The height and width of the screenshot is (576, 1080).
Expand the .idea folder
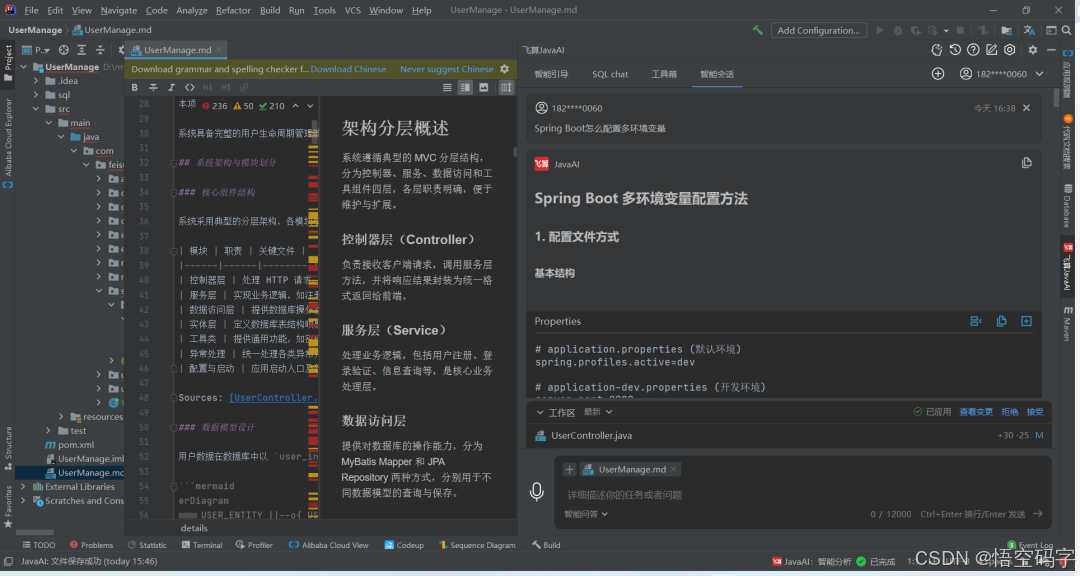(36, 81)
